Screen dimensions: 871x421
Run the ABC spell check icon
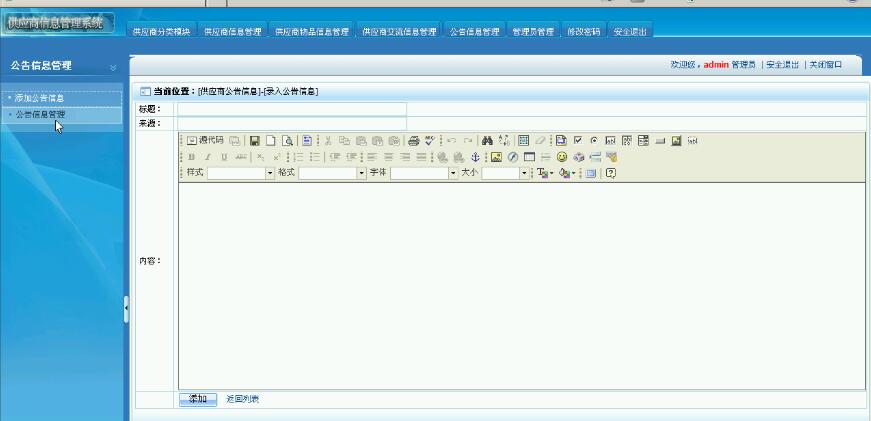[430, 141]
